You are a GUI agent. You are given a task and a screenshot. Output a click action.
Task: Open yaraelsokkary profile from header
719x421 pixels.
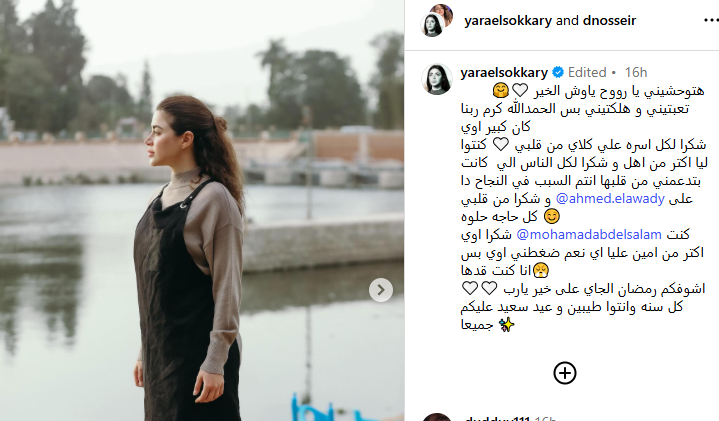[x=508, y=21]
